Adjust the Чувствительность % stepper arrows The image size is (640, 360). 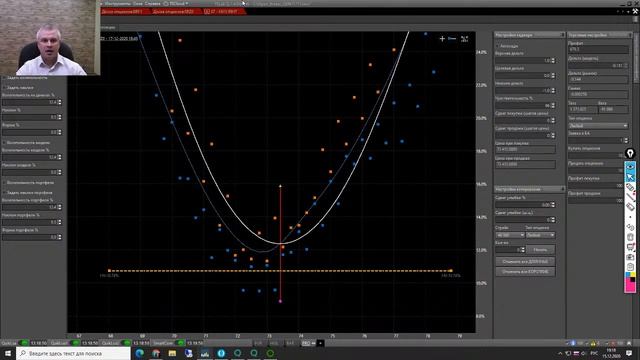[553, 105]
